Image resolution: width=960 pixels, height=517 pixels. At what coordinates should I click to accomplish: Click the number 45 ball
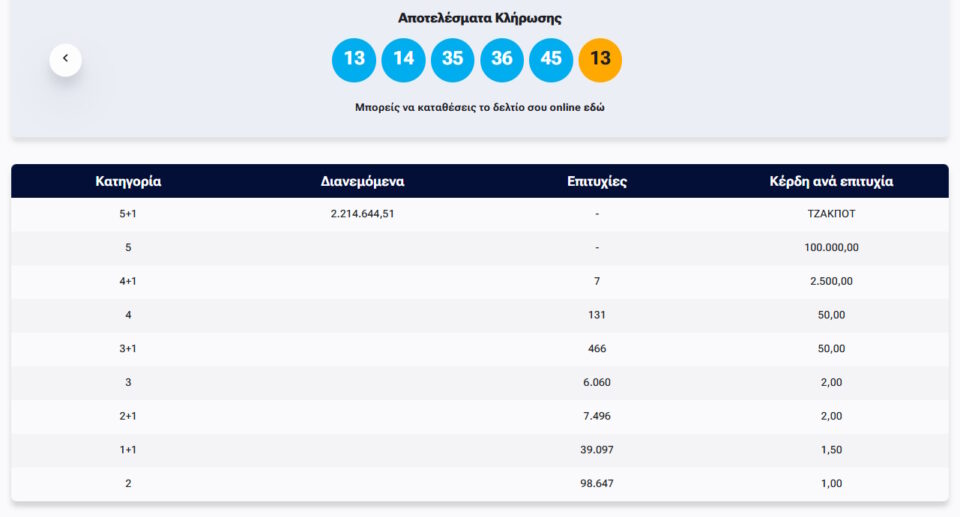click(551, 59)
